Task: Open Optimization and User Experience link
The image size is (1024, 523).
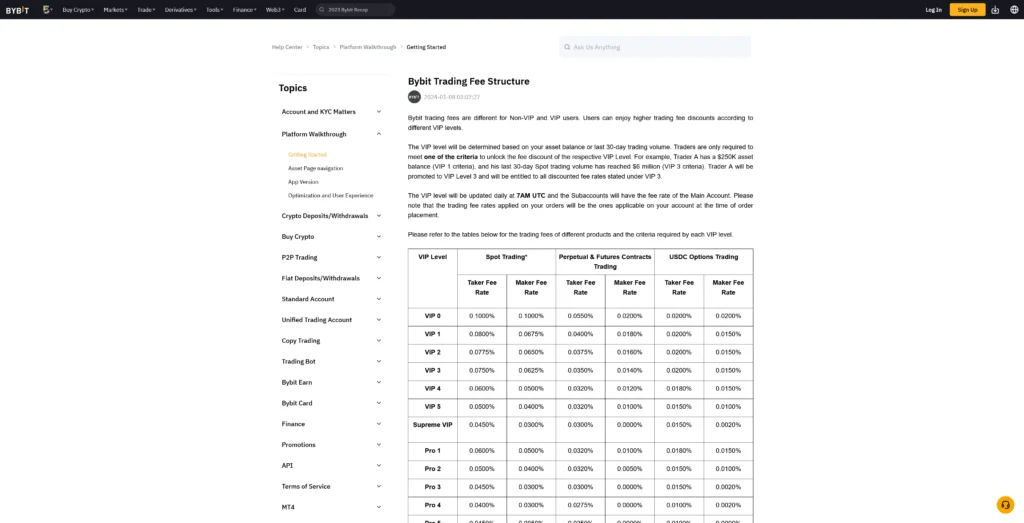Action: [x=330, y=195]
